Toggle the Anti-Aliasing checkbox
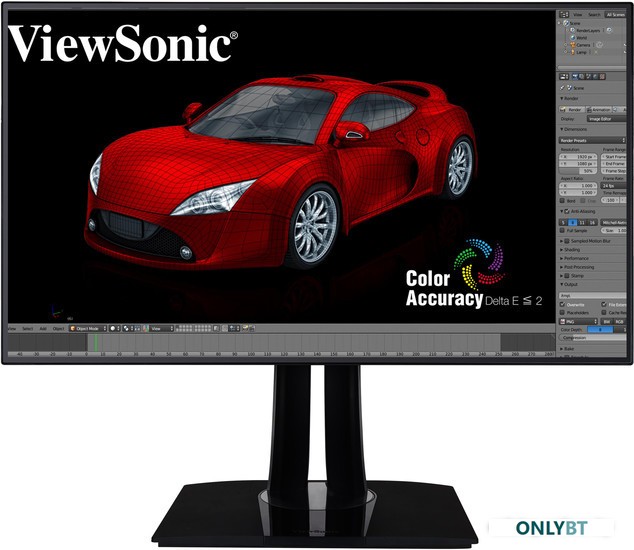634x550 pixels. [x=567, y=211]
